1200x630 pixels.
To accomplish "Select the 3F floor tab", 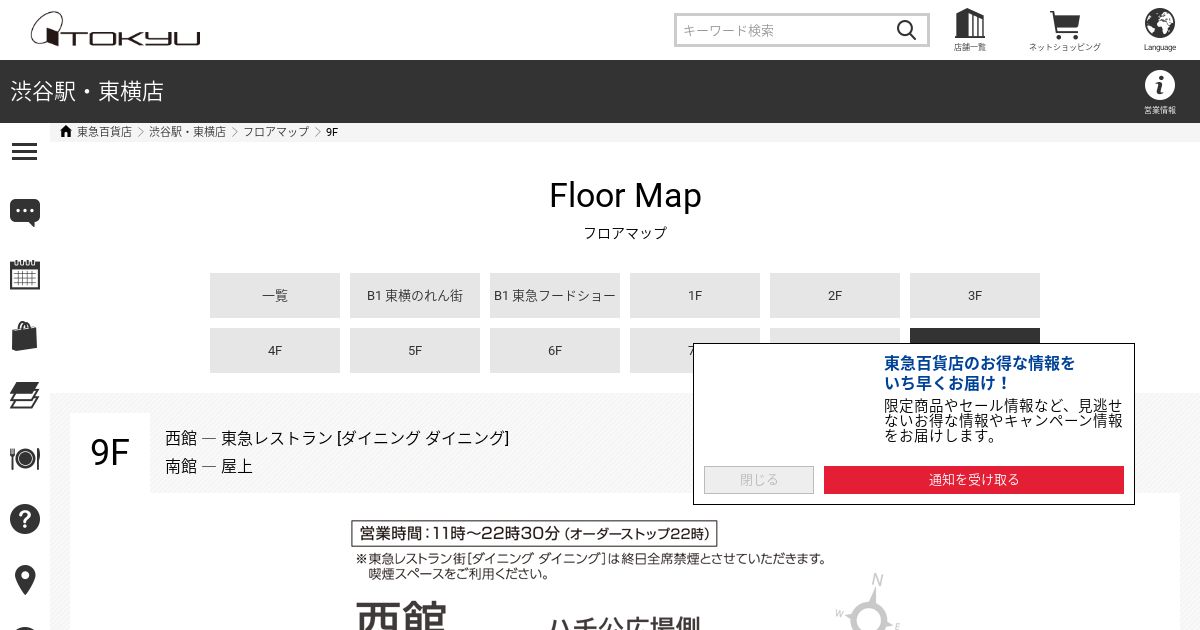I will click(975, 295).
